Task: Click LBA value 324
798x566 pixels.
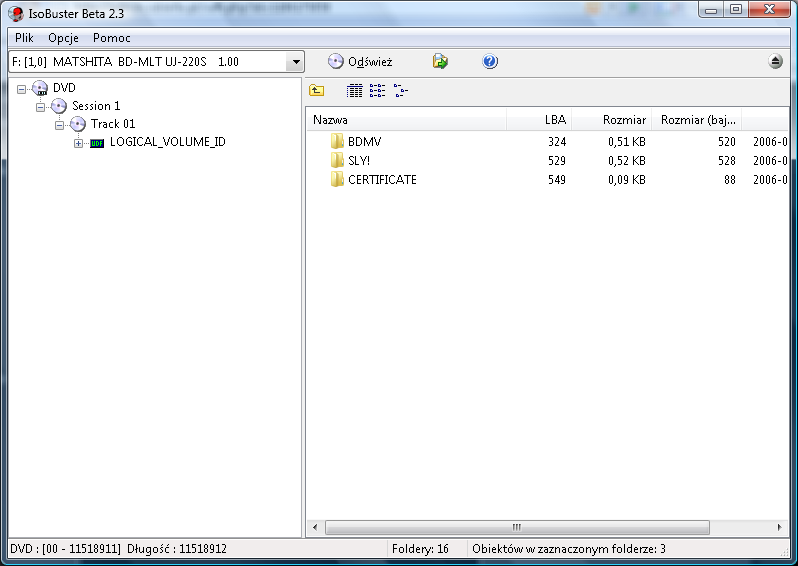Action: point(557,142)
